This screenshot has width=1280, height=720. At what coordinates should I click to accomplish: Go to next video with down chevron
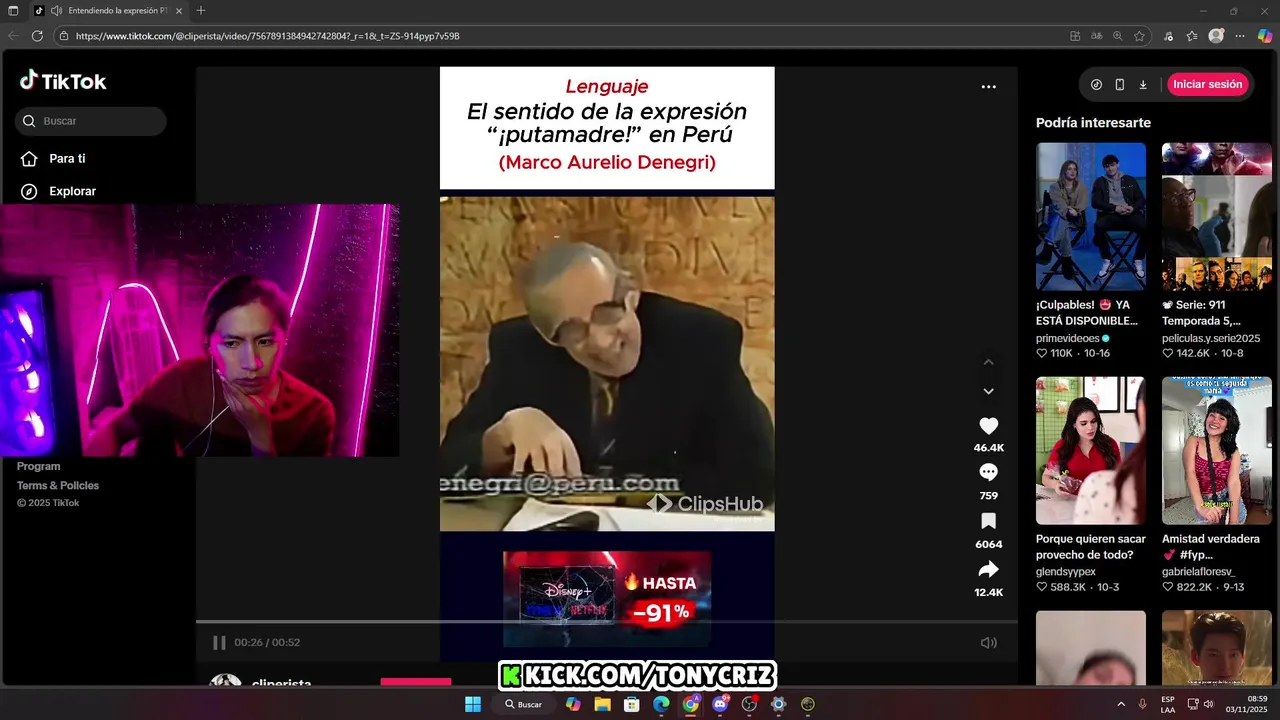point(988,391)
